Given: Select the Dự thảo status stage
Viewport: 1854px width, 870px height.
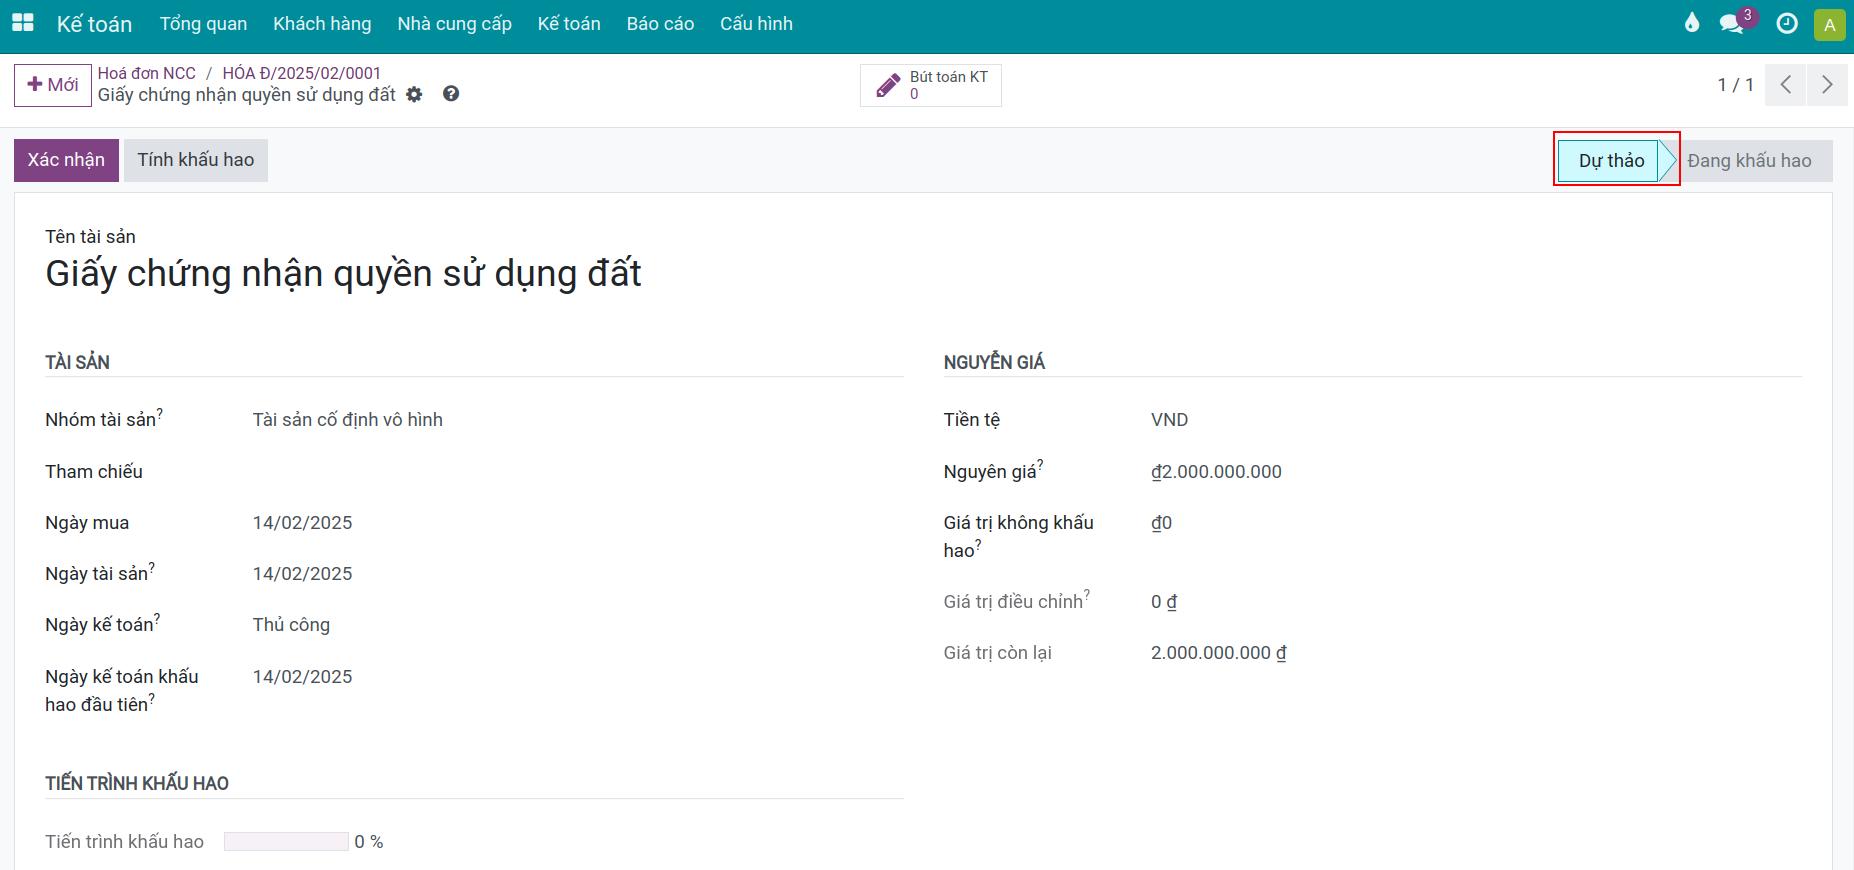Looking at the screenshot, I should point(1611,161).
